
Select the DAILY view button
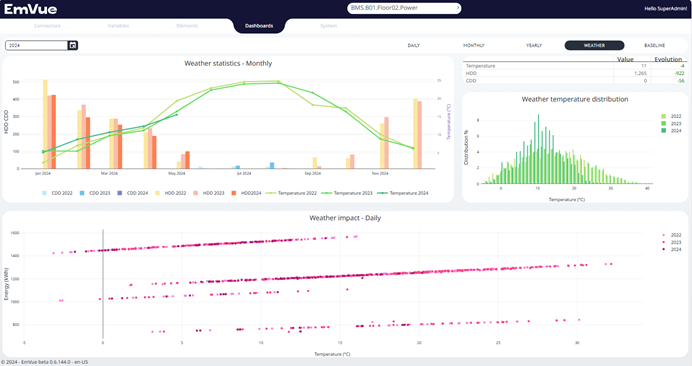414,45
